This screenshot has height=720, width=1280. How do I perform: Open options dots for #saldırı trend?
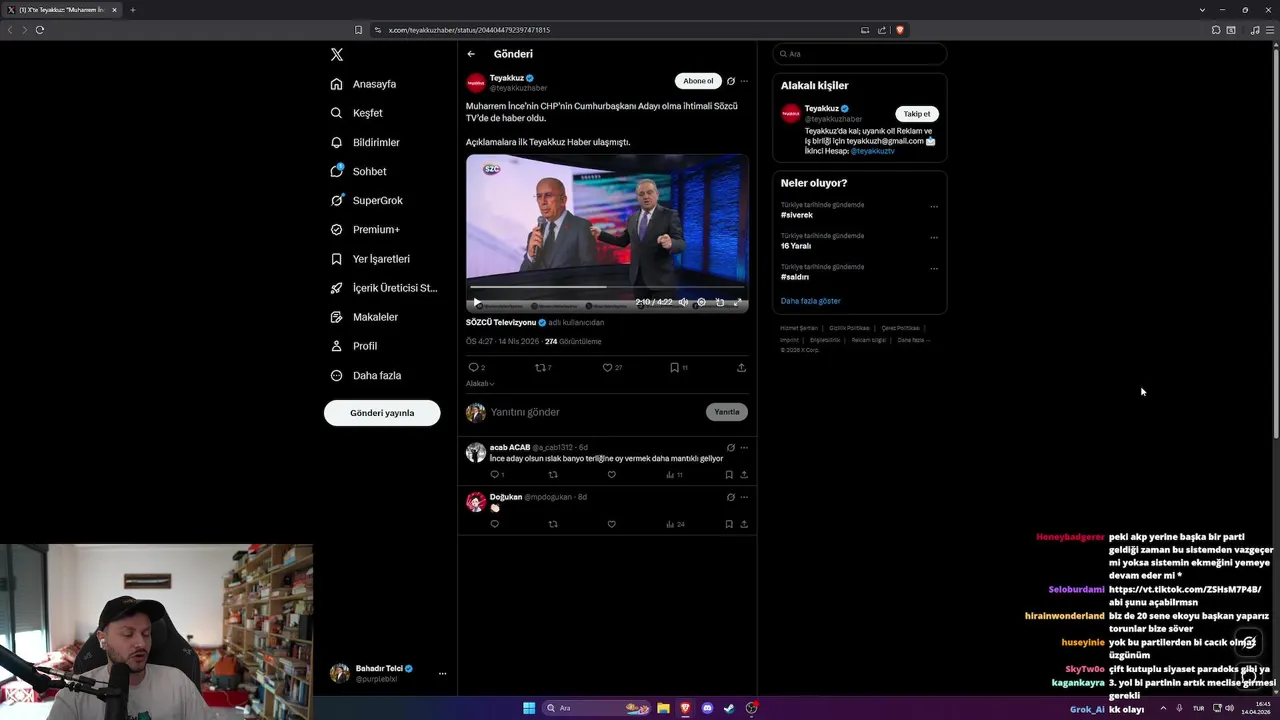pos(934,269)
